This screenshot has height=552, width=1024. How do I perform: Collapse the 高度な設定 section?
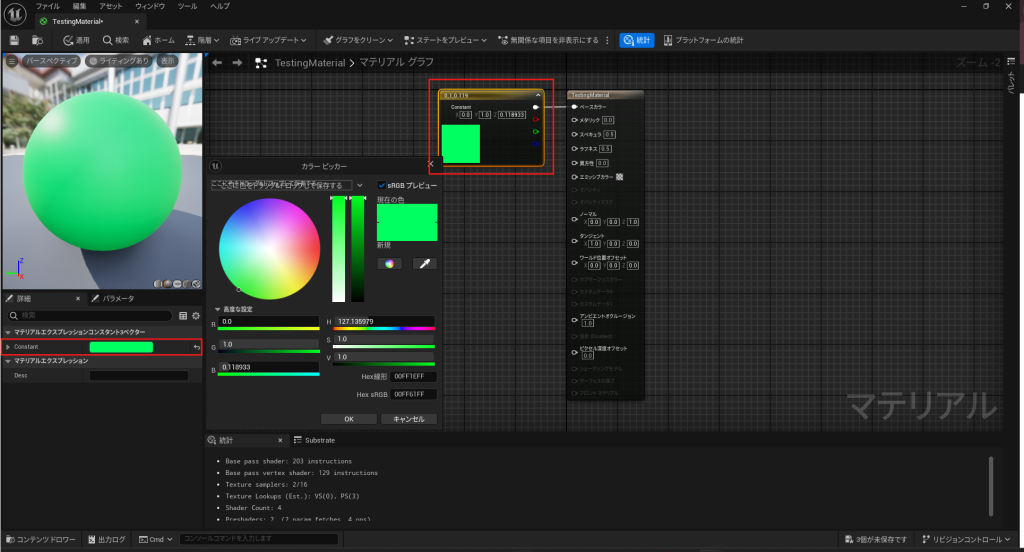(218, 310)
